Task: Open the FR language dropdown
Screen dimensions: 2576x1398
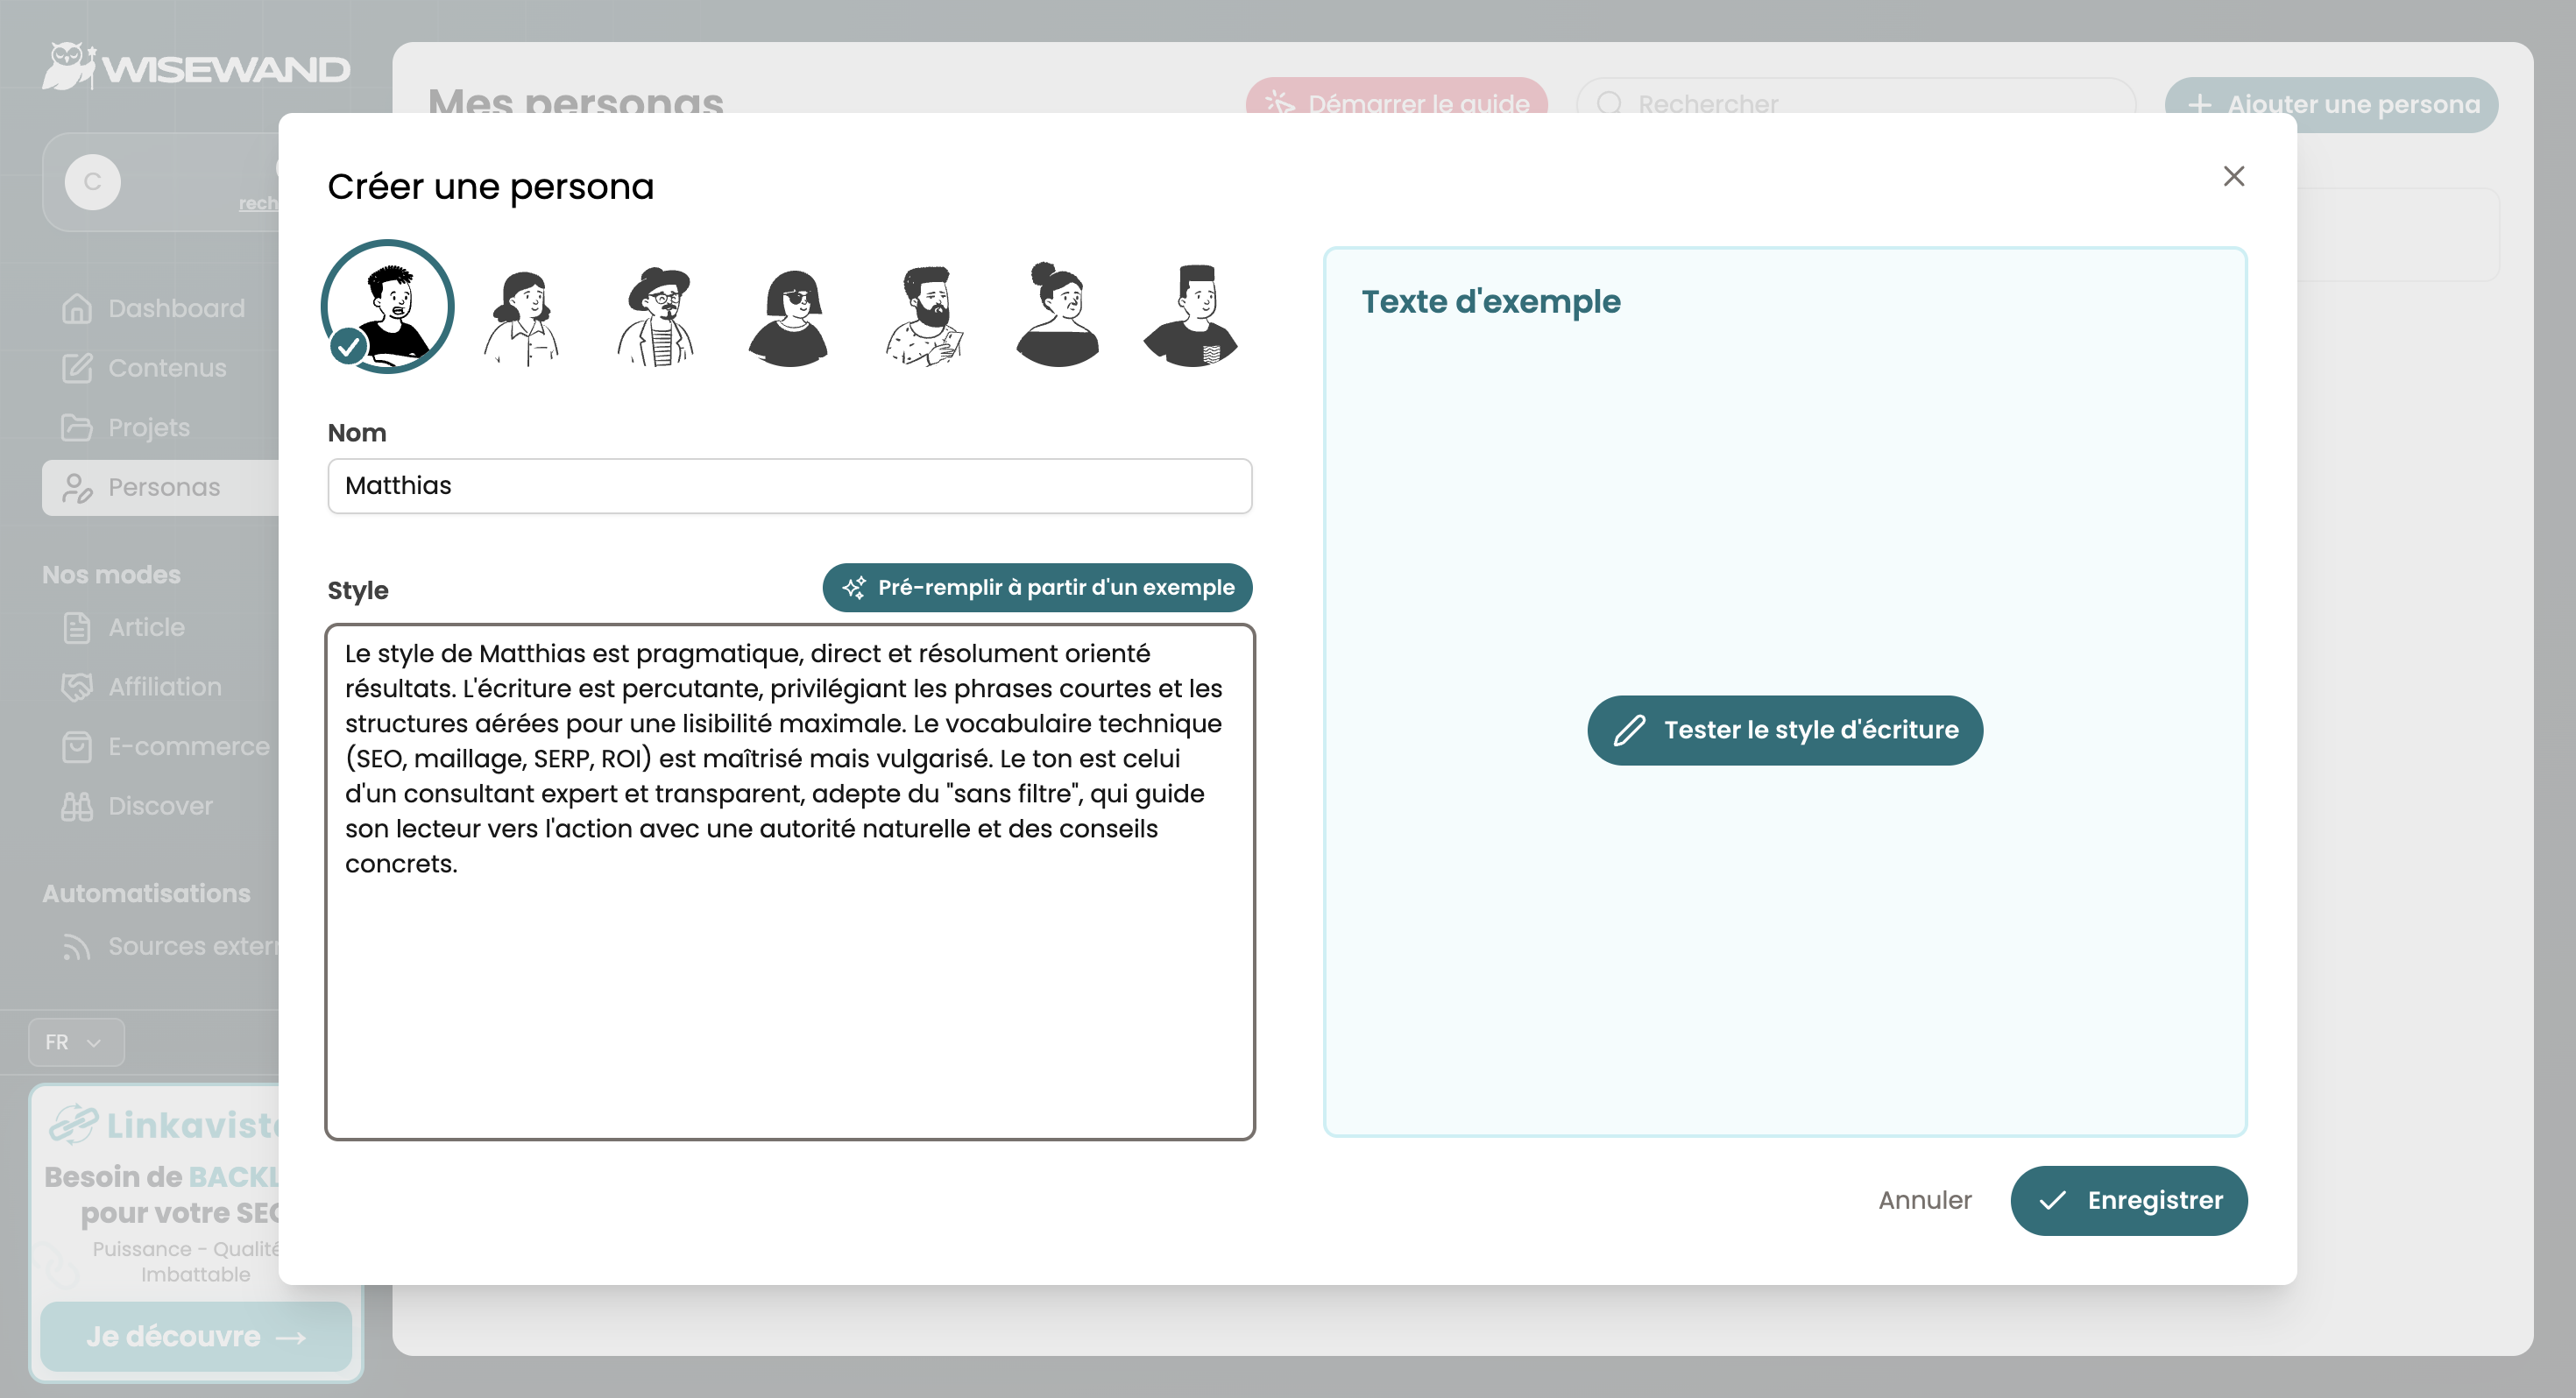Action: point(75,1042)
